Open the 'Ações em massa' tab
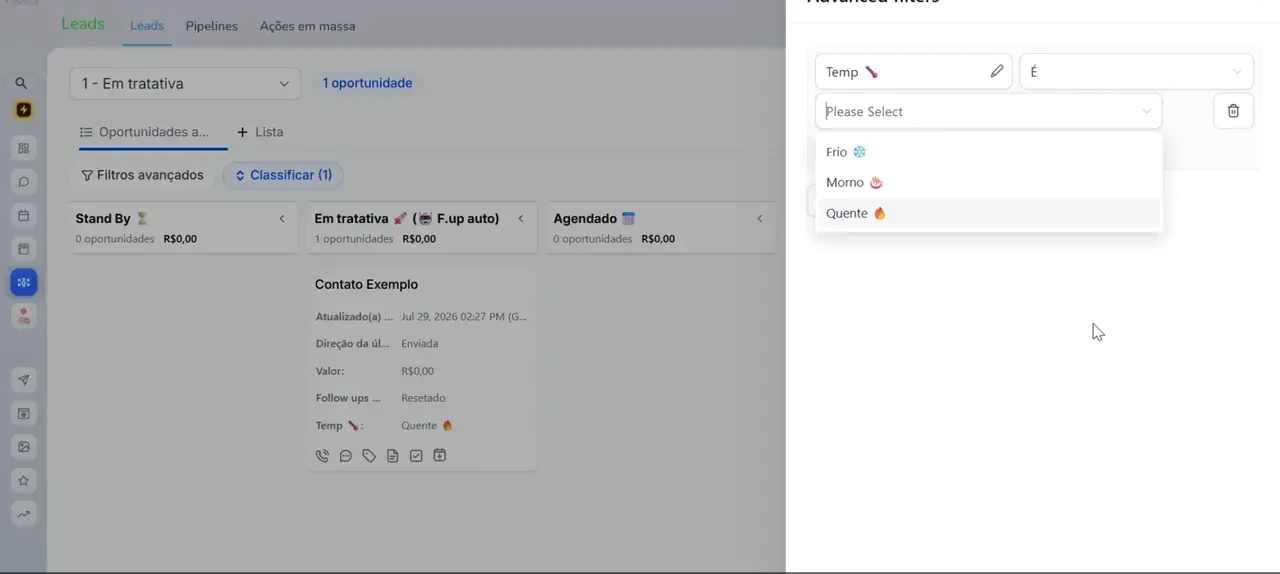Screen dimensions: 1280x574 point(307,26)
